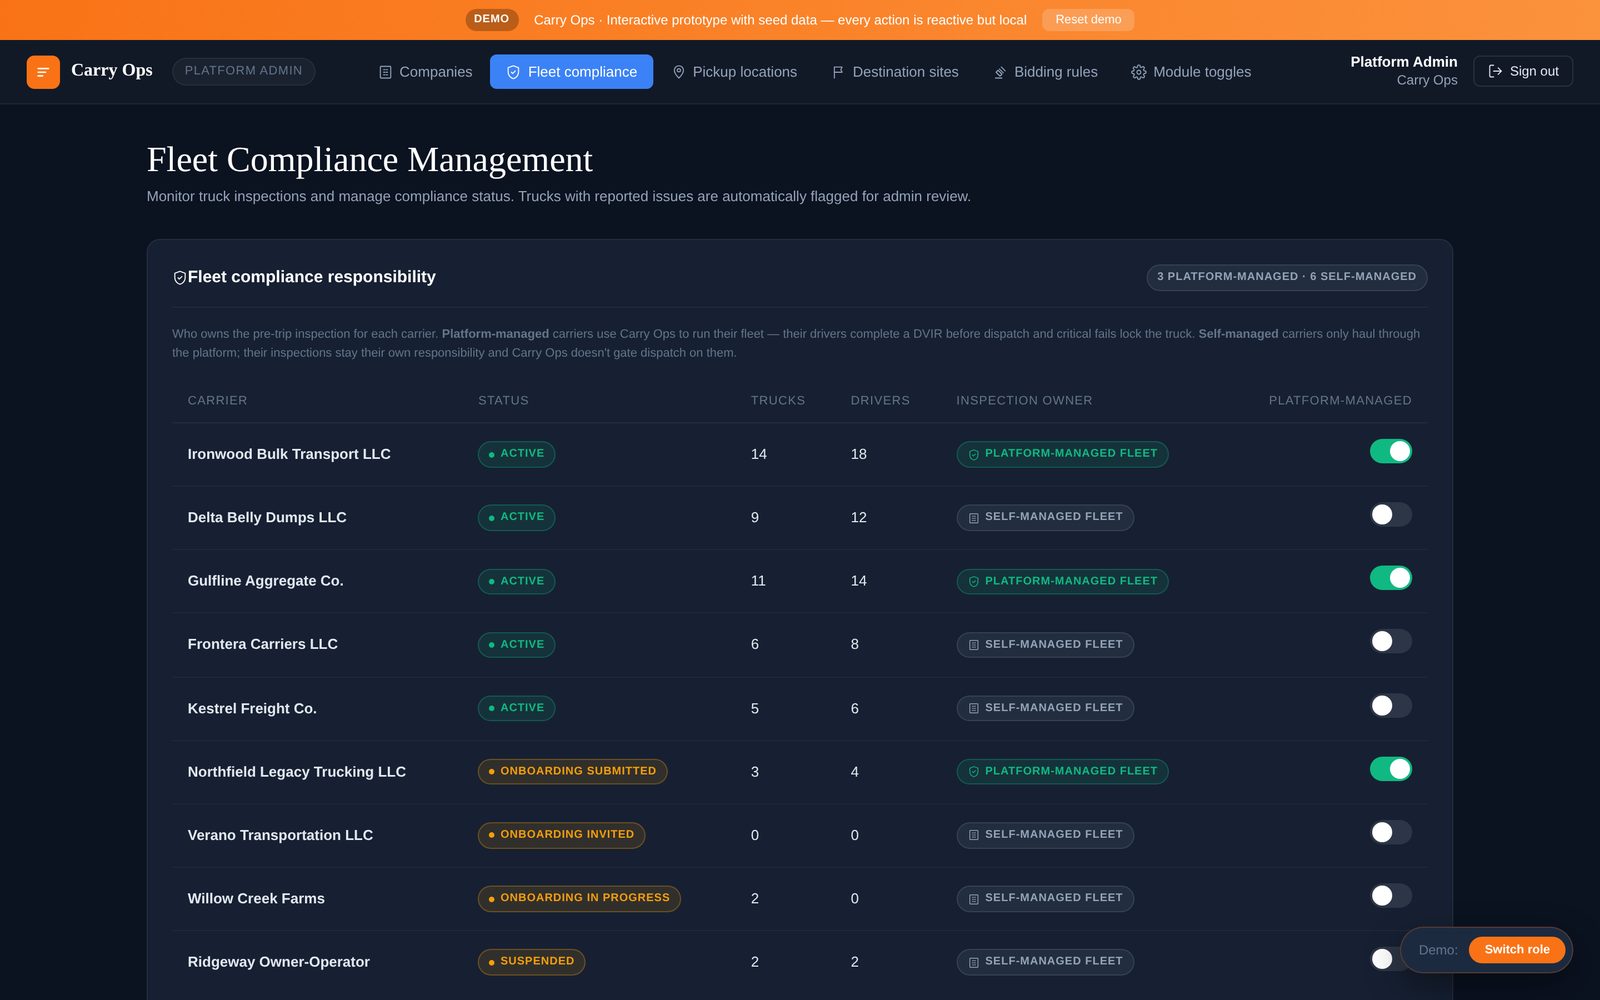Click the PLATFORM ADMIN role badge

(243, 71)
